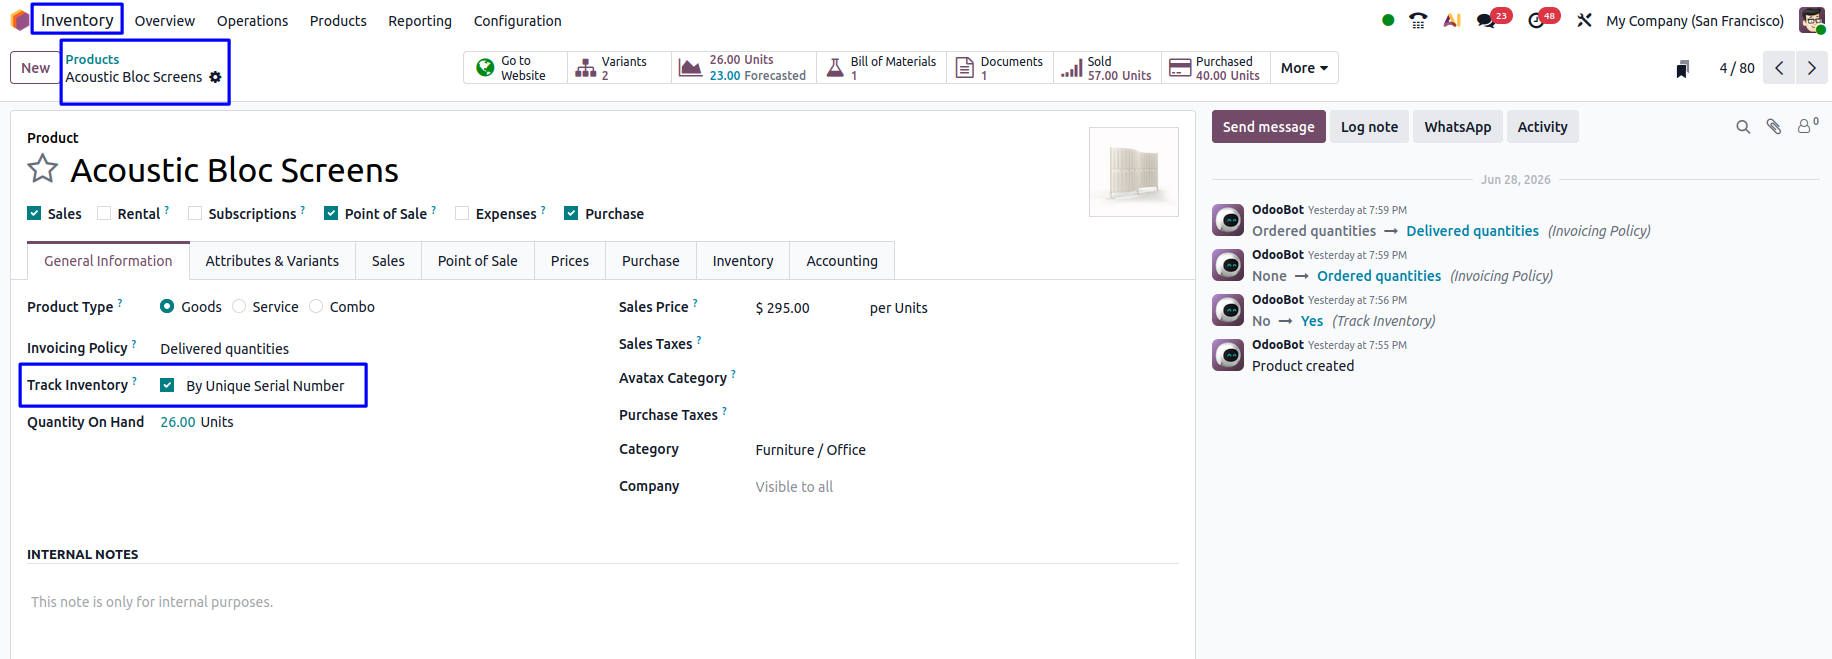Open Purchased units stat button

click(x=1215, y=68)
